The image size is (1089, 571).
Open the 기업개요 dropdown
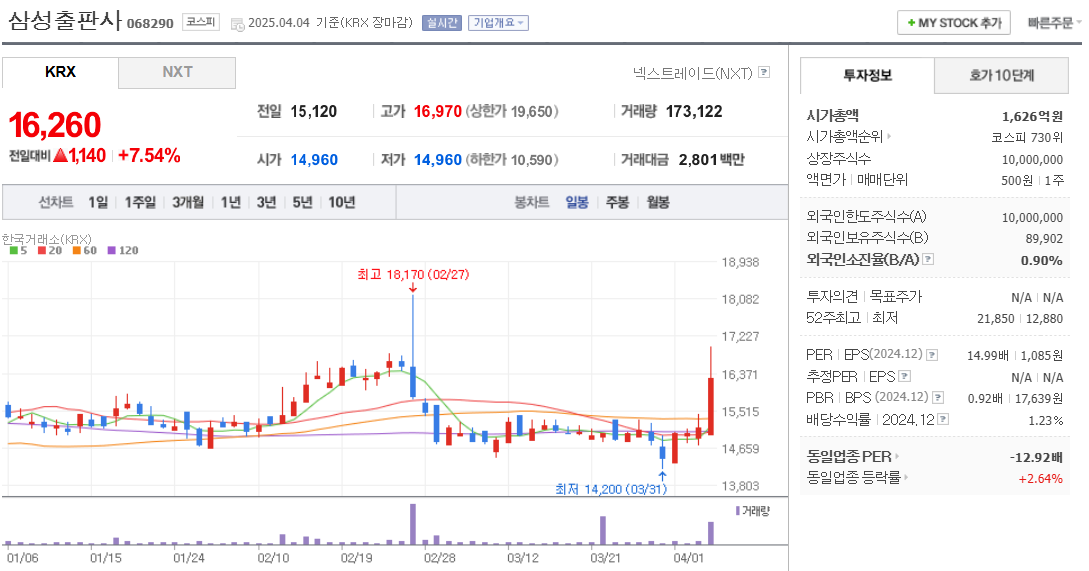tap(498, 23)
